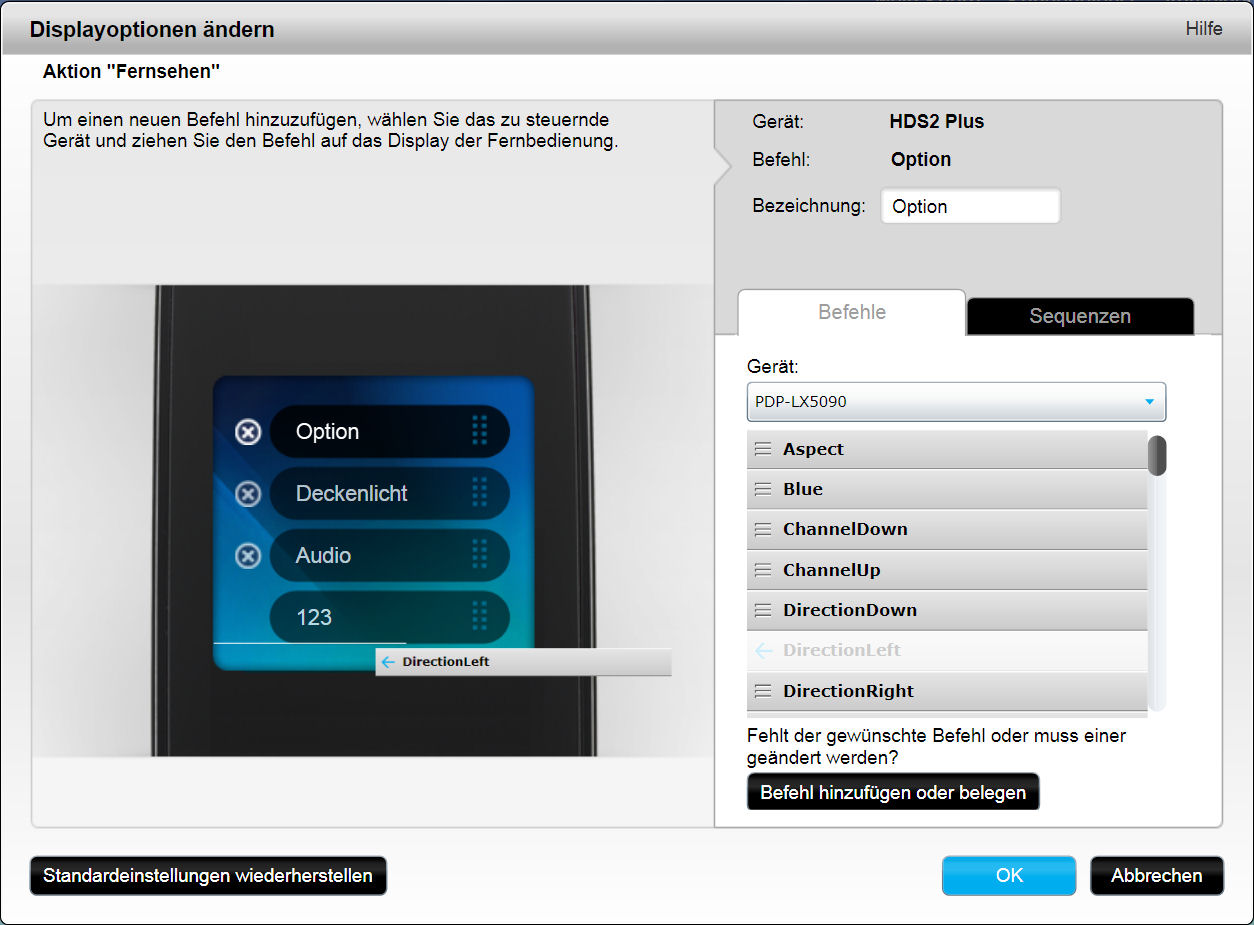The height and width of the screenshot is (925, 1254).
Task: Select the Befehle tab
Action: [x=852, y=312]
